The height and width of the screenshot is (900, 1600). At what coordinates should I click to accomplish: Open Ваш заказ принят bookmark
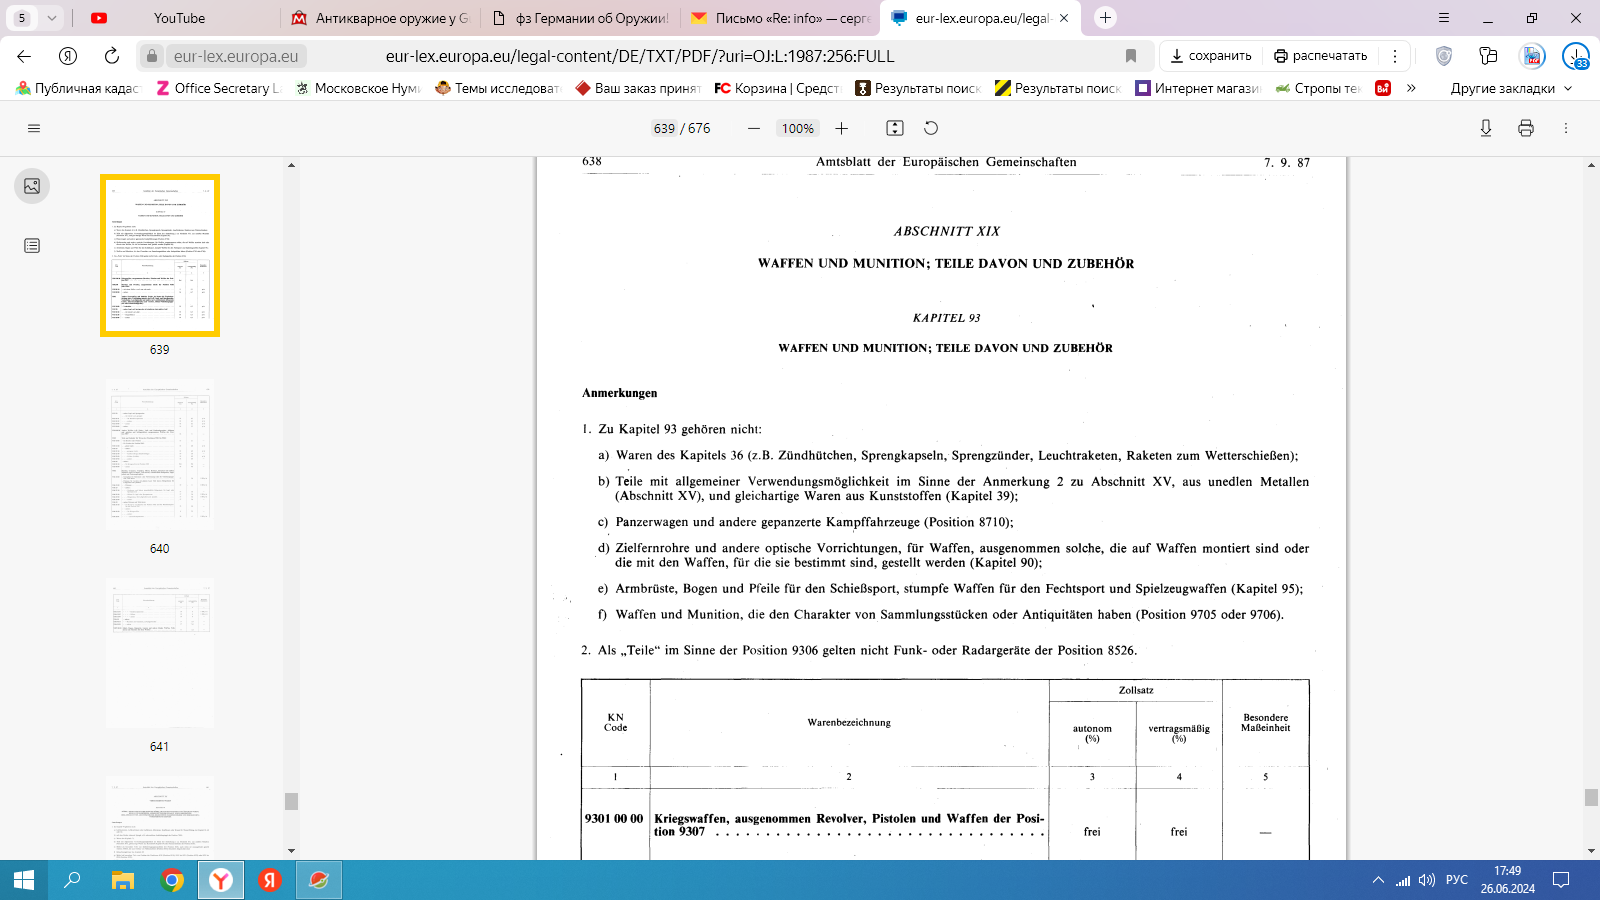pos(638,88)
